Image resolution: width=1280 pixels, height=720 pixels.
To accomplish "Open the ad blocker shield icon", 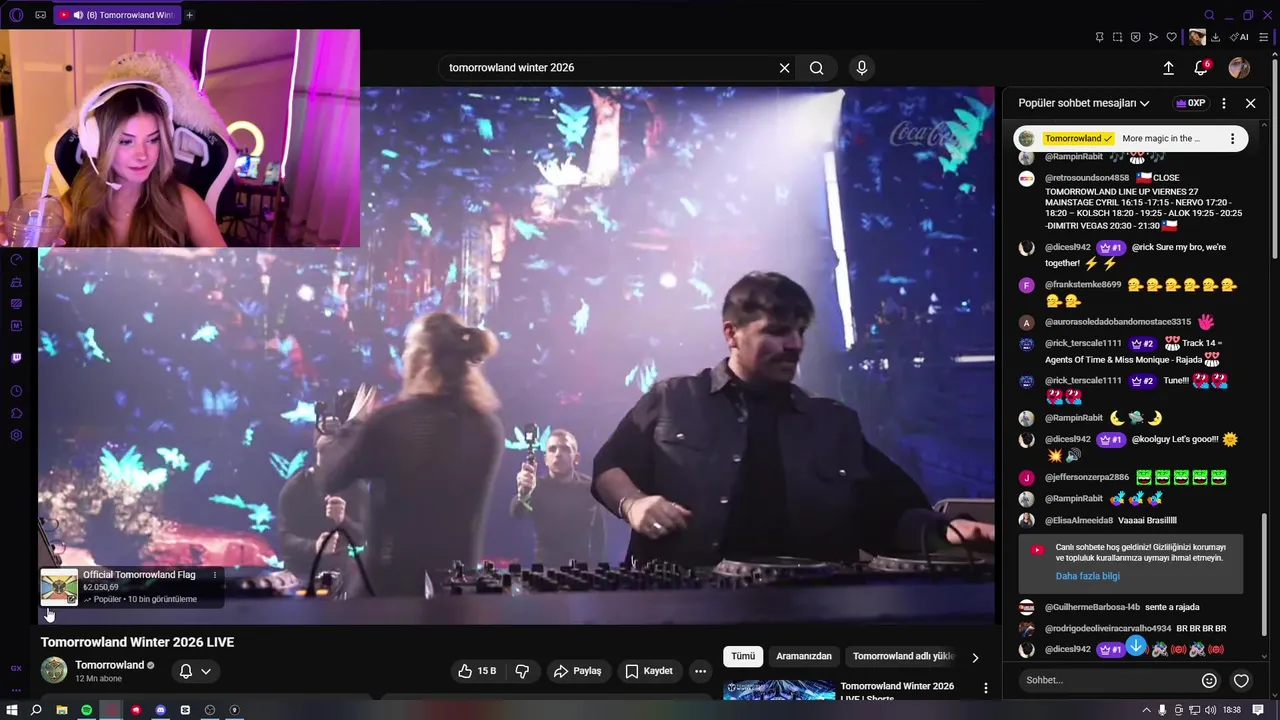I will coord(1135,37).
